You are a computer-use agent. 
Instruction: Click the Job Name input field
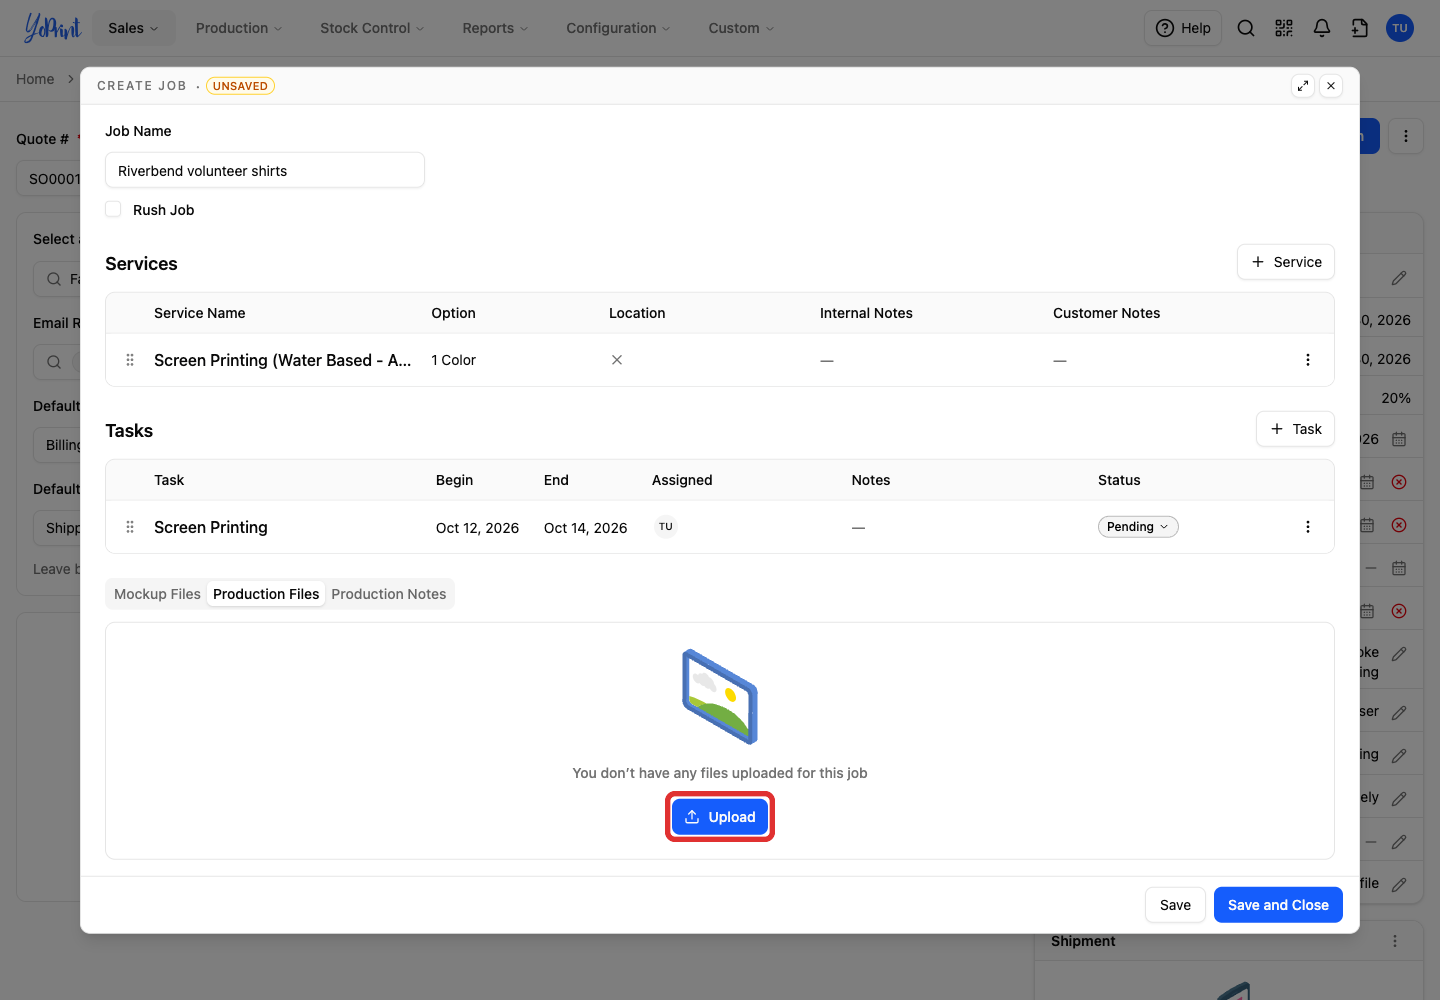click(265, 170)
